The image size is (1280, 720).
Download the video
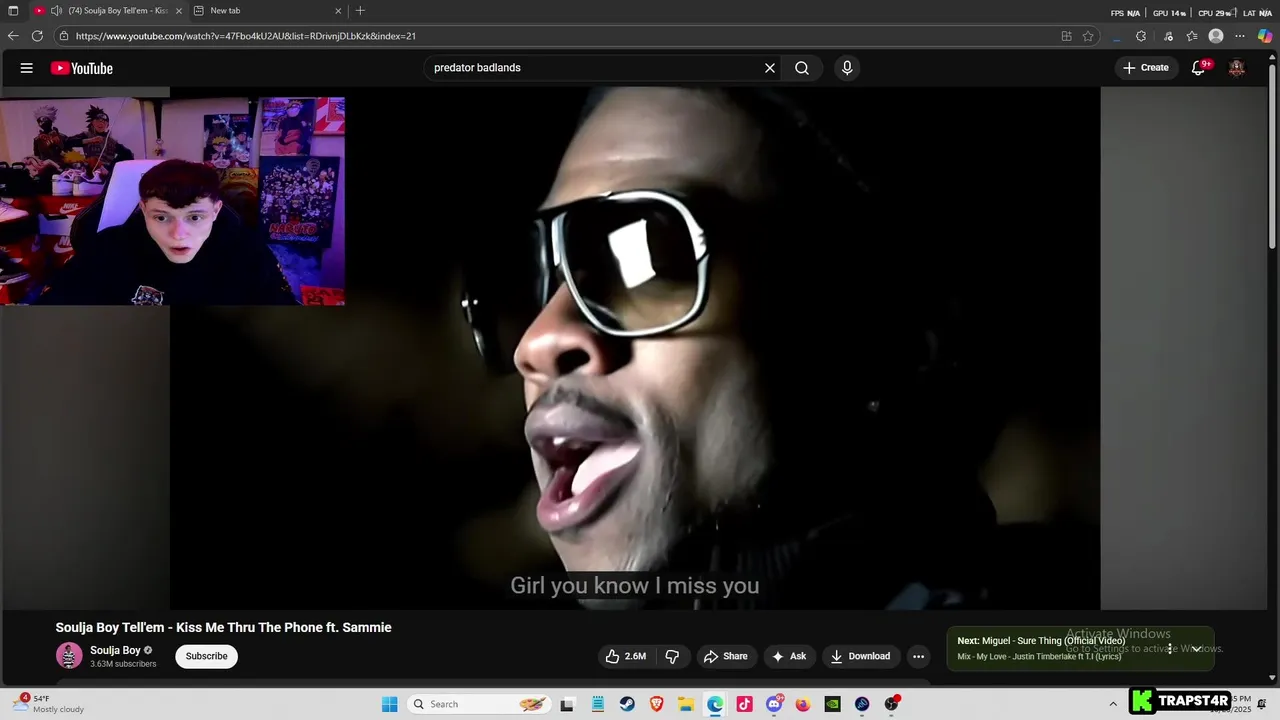(860, 656)
